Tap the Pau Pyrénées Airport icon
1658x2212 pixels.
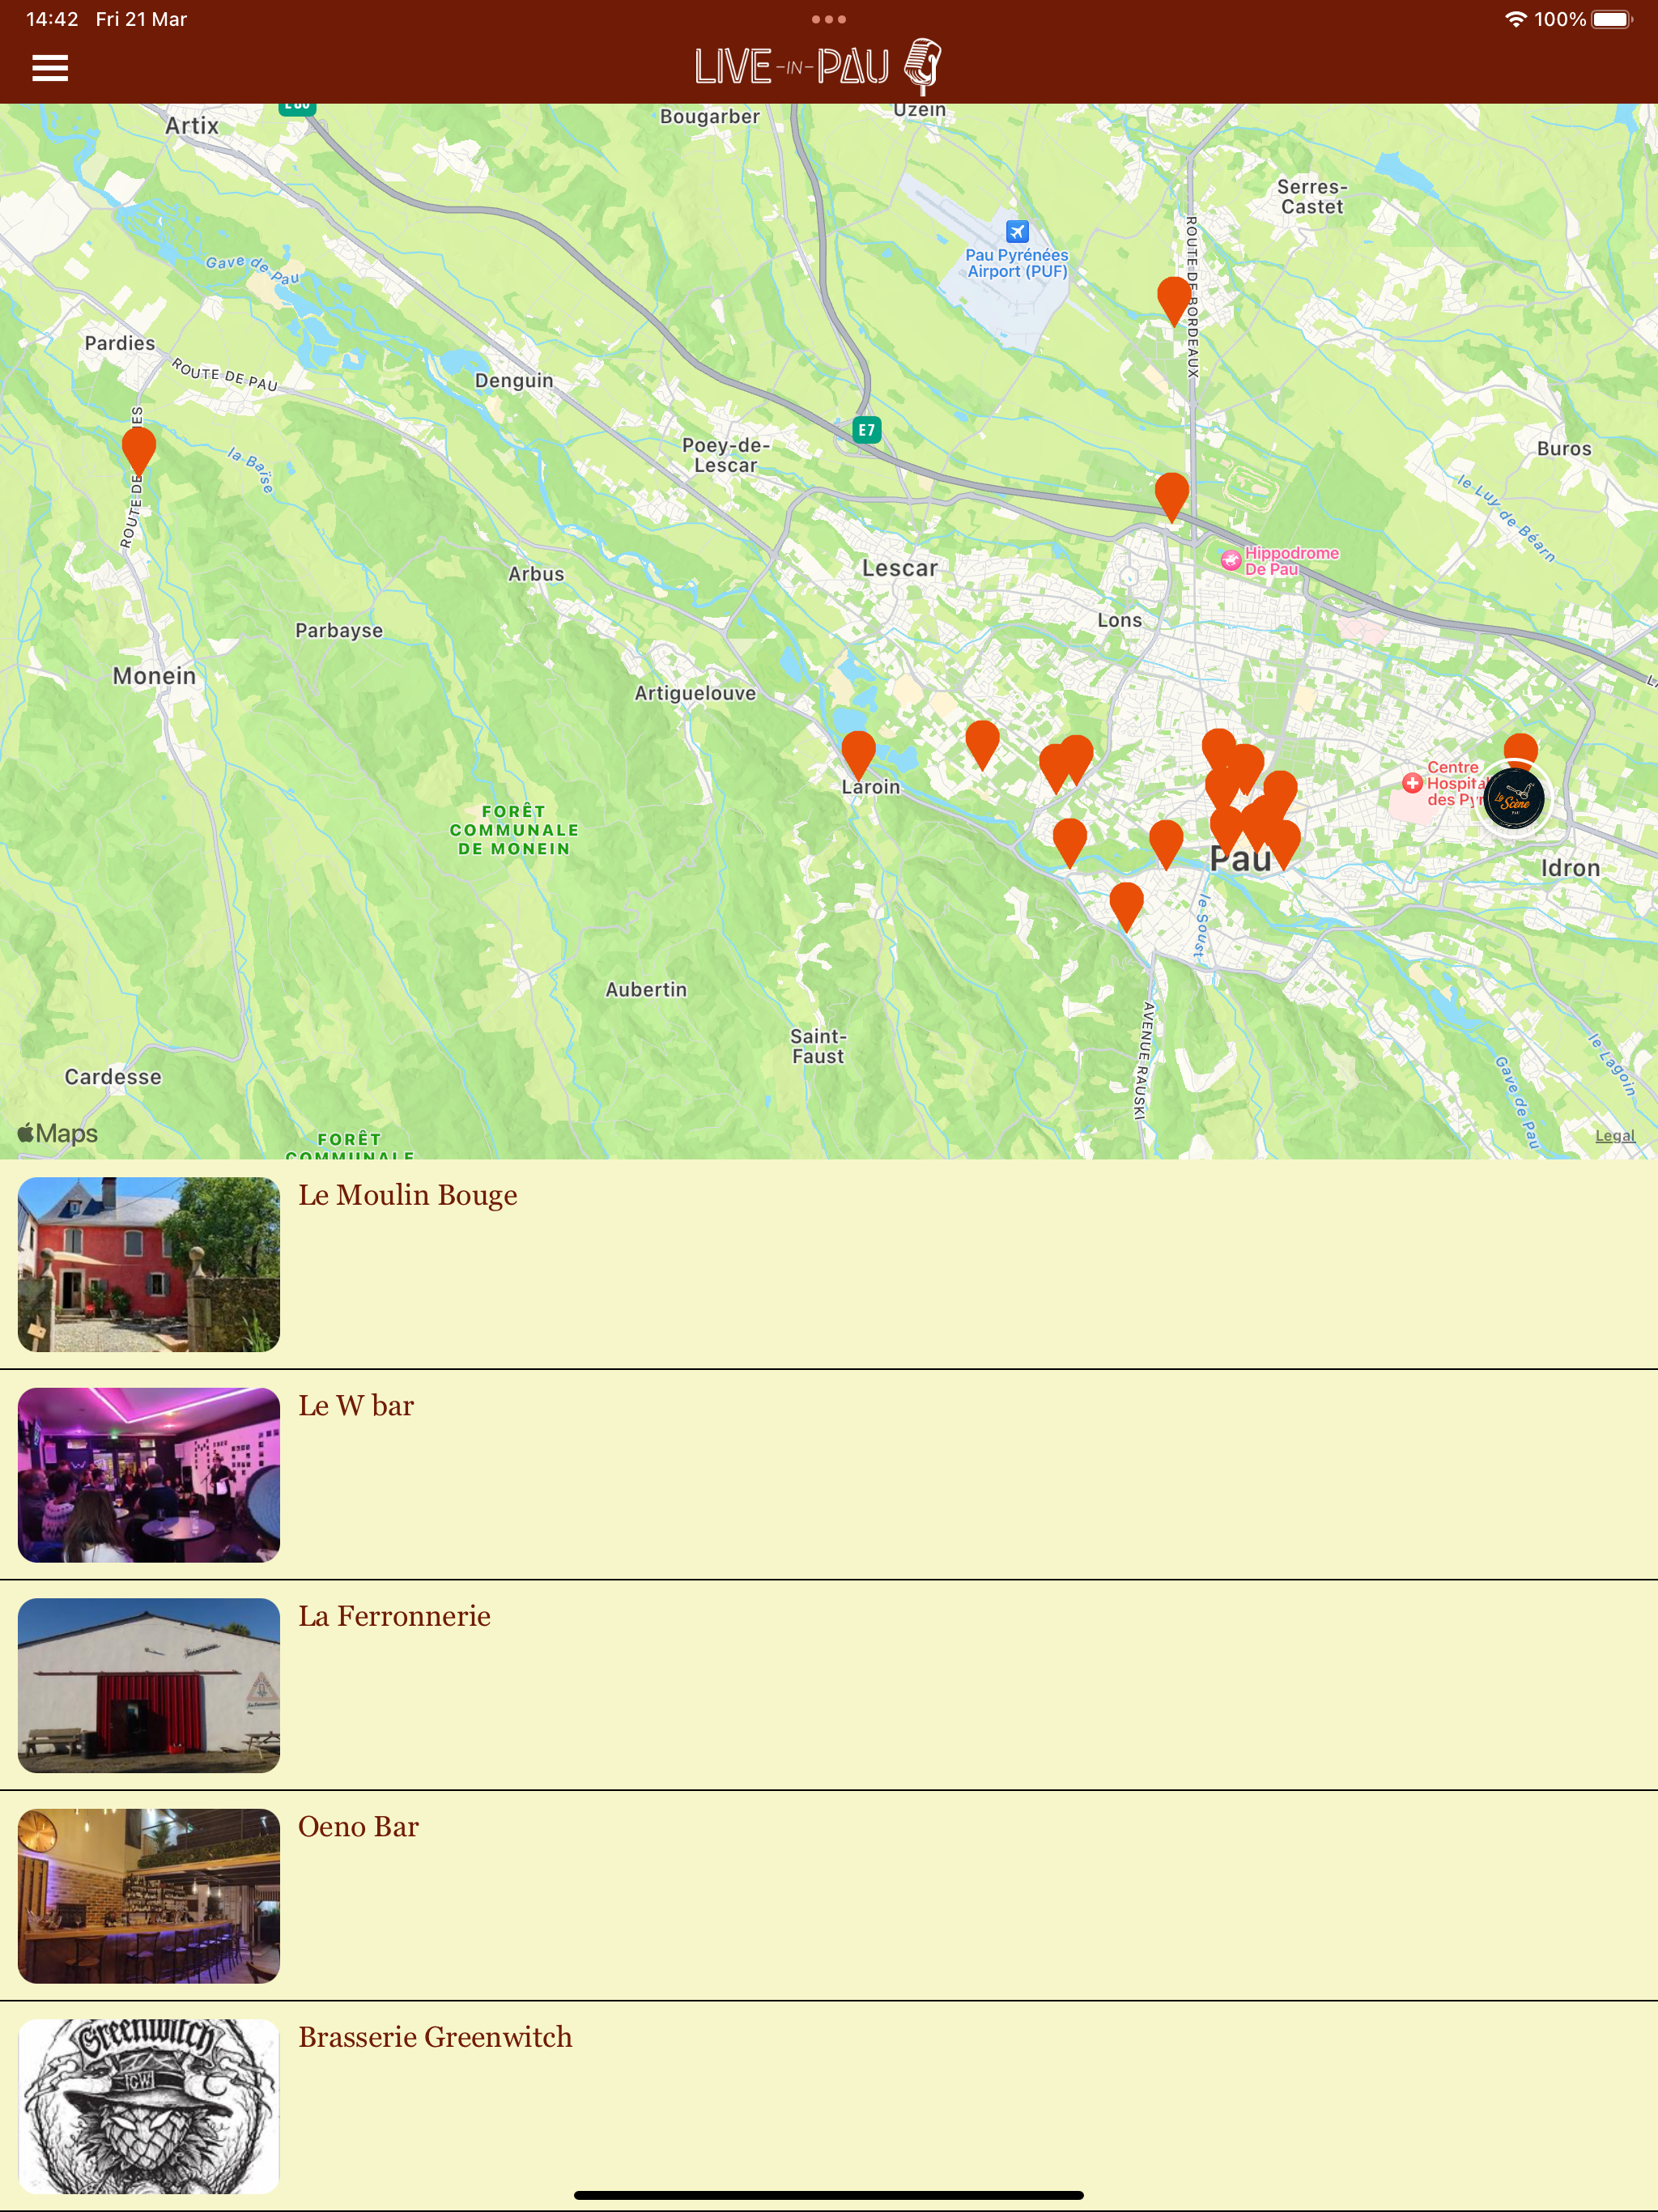[x=1017, y=232]
